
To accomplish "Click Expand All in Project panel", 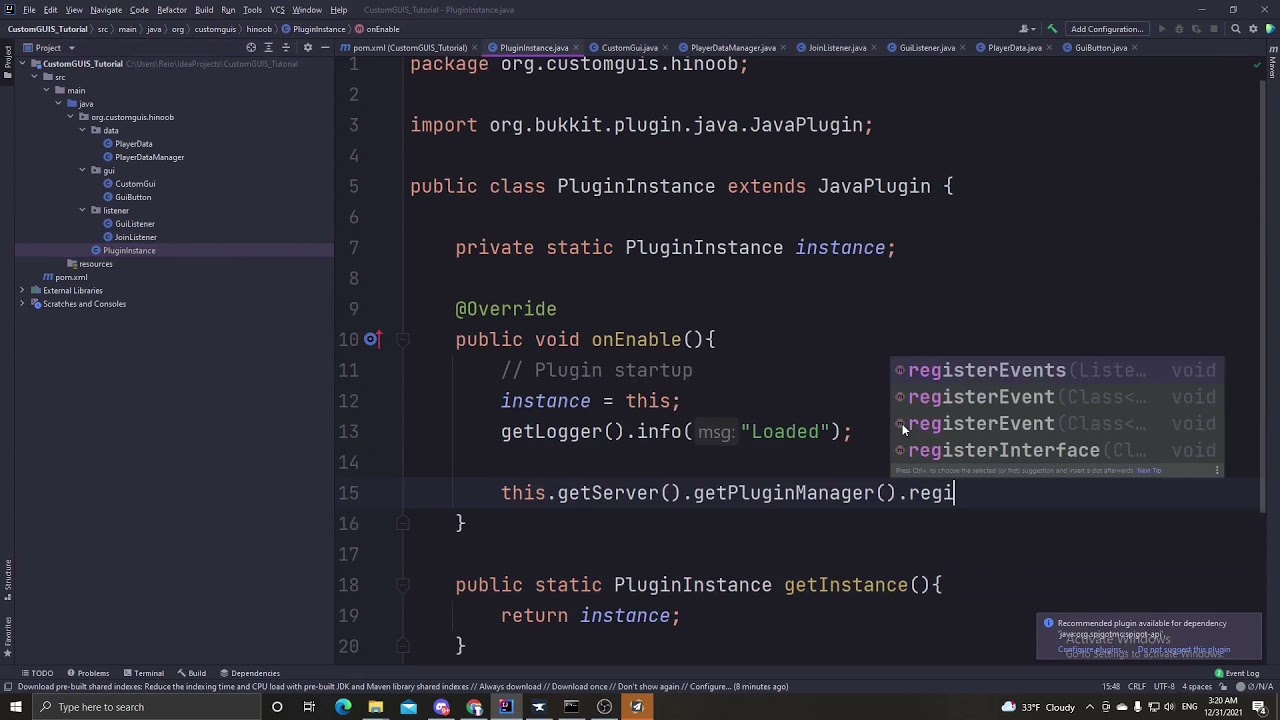I will 268,47.
